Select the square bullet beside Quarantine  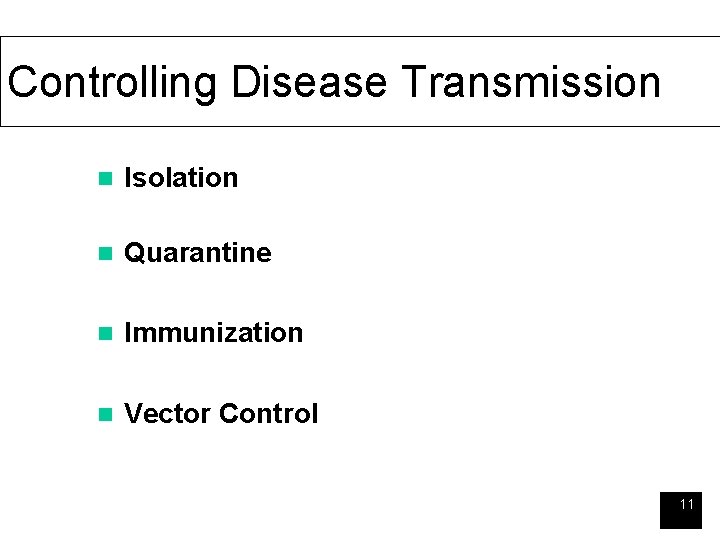click(x=100, y=254)
